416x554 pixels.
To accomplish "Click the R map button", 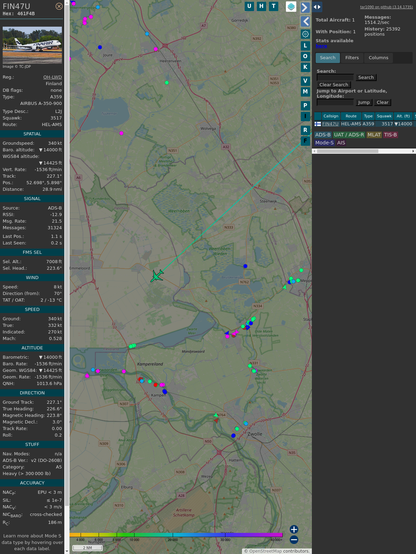I will [305, 130].
